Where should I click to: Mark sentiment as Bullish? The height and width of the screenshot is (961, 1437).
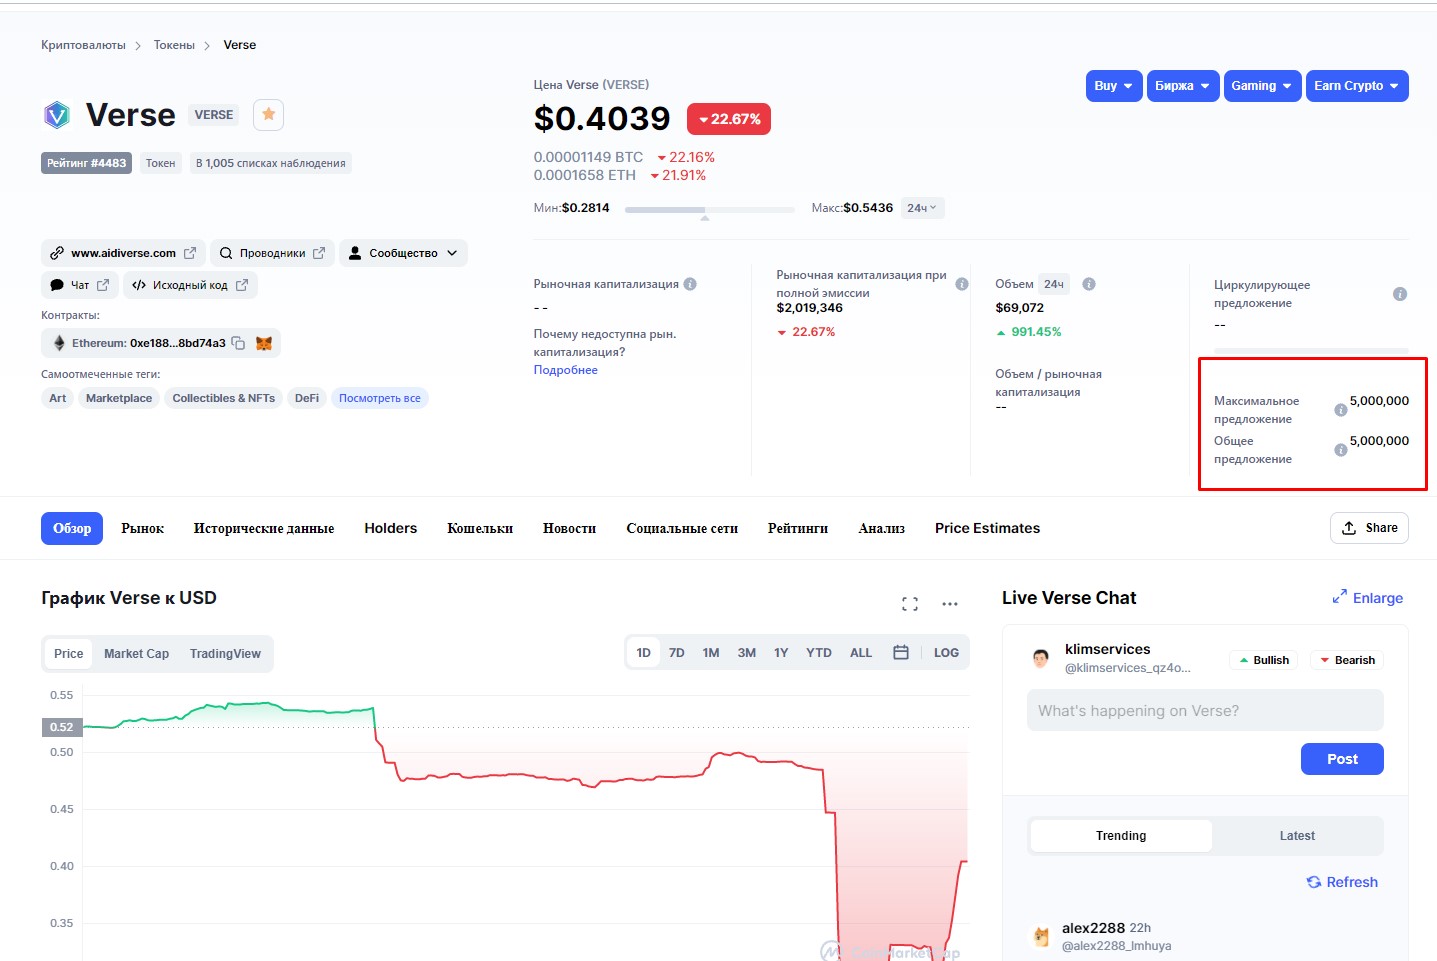pos(1263,660)
